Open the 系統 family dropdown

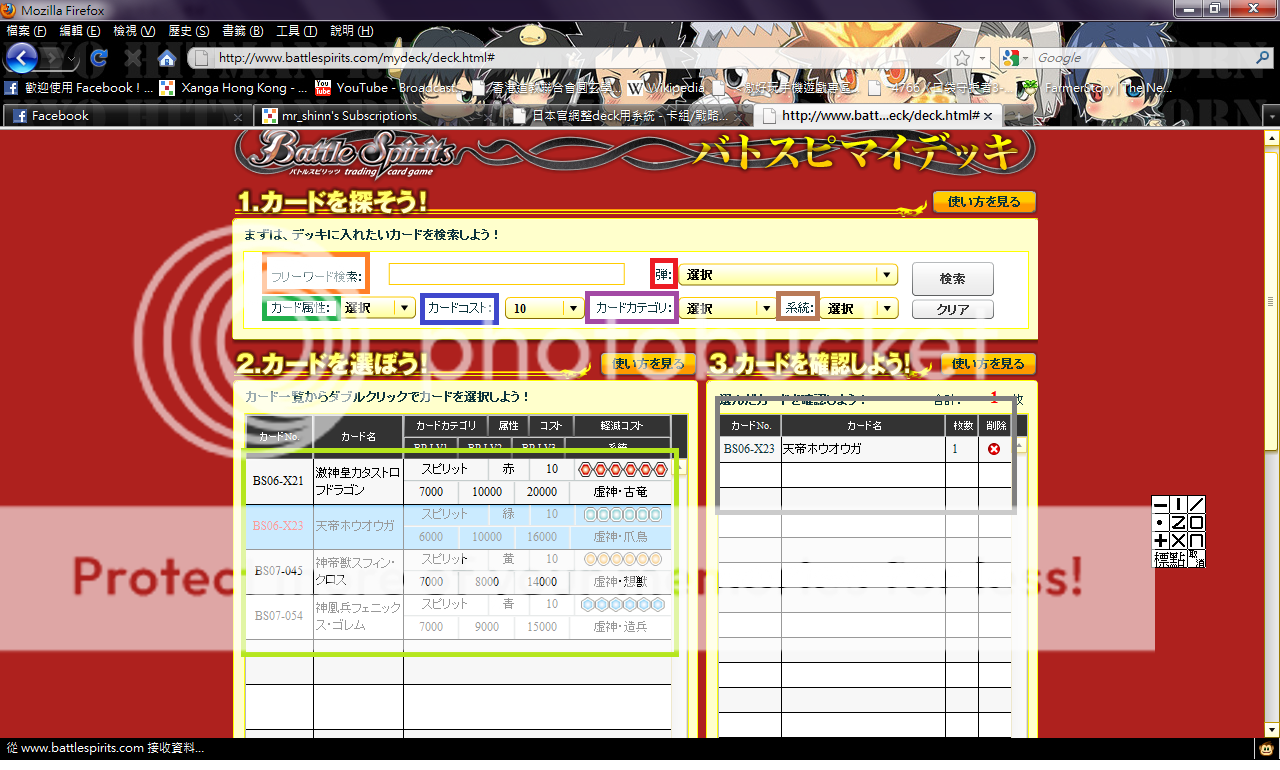[x=860, y=308]
